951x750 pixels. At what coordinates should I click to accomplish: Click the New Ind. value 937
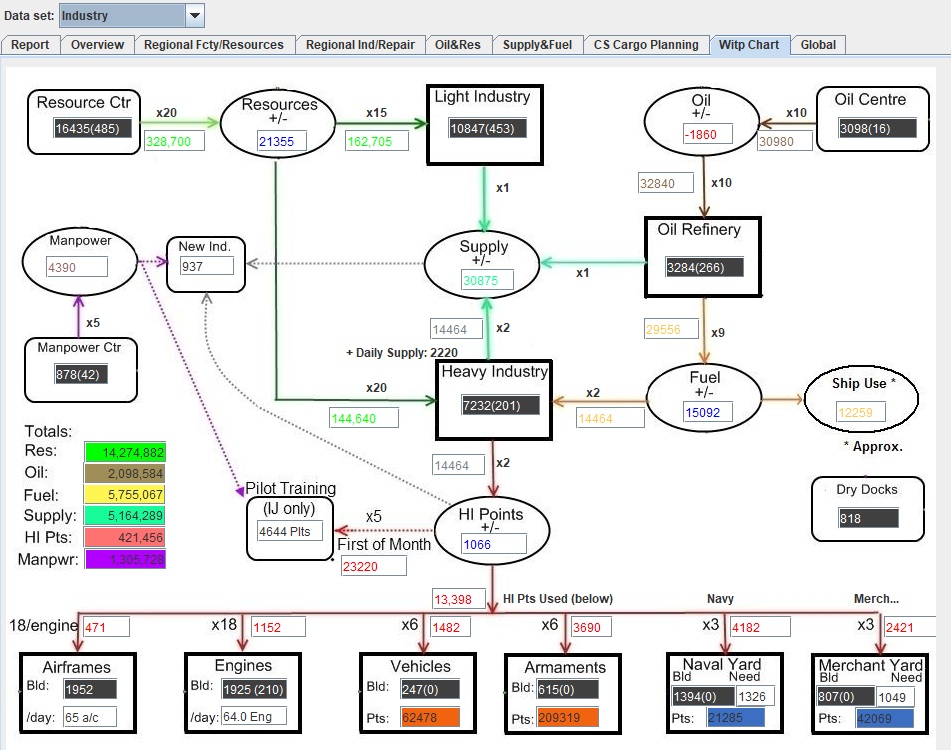click(x=207, y=266)
